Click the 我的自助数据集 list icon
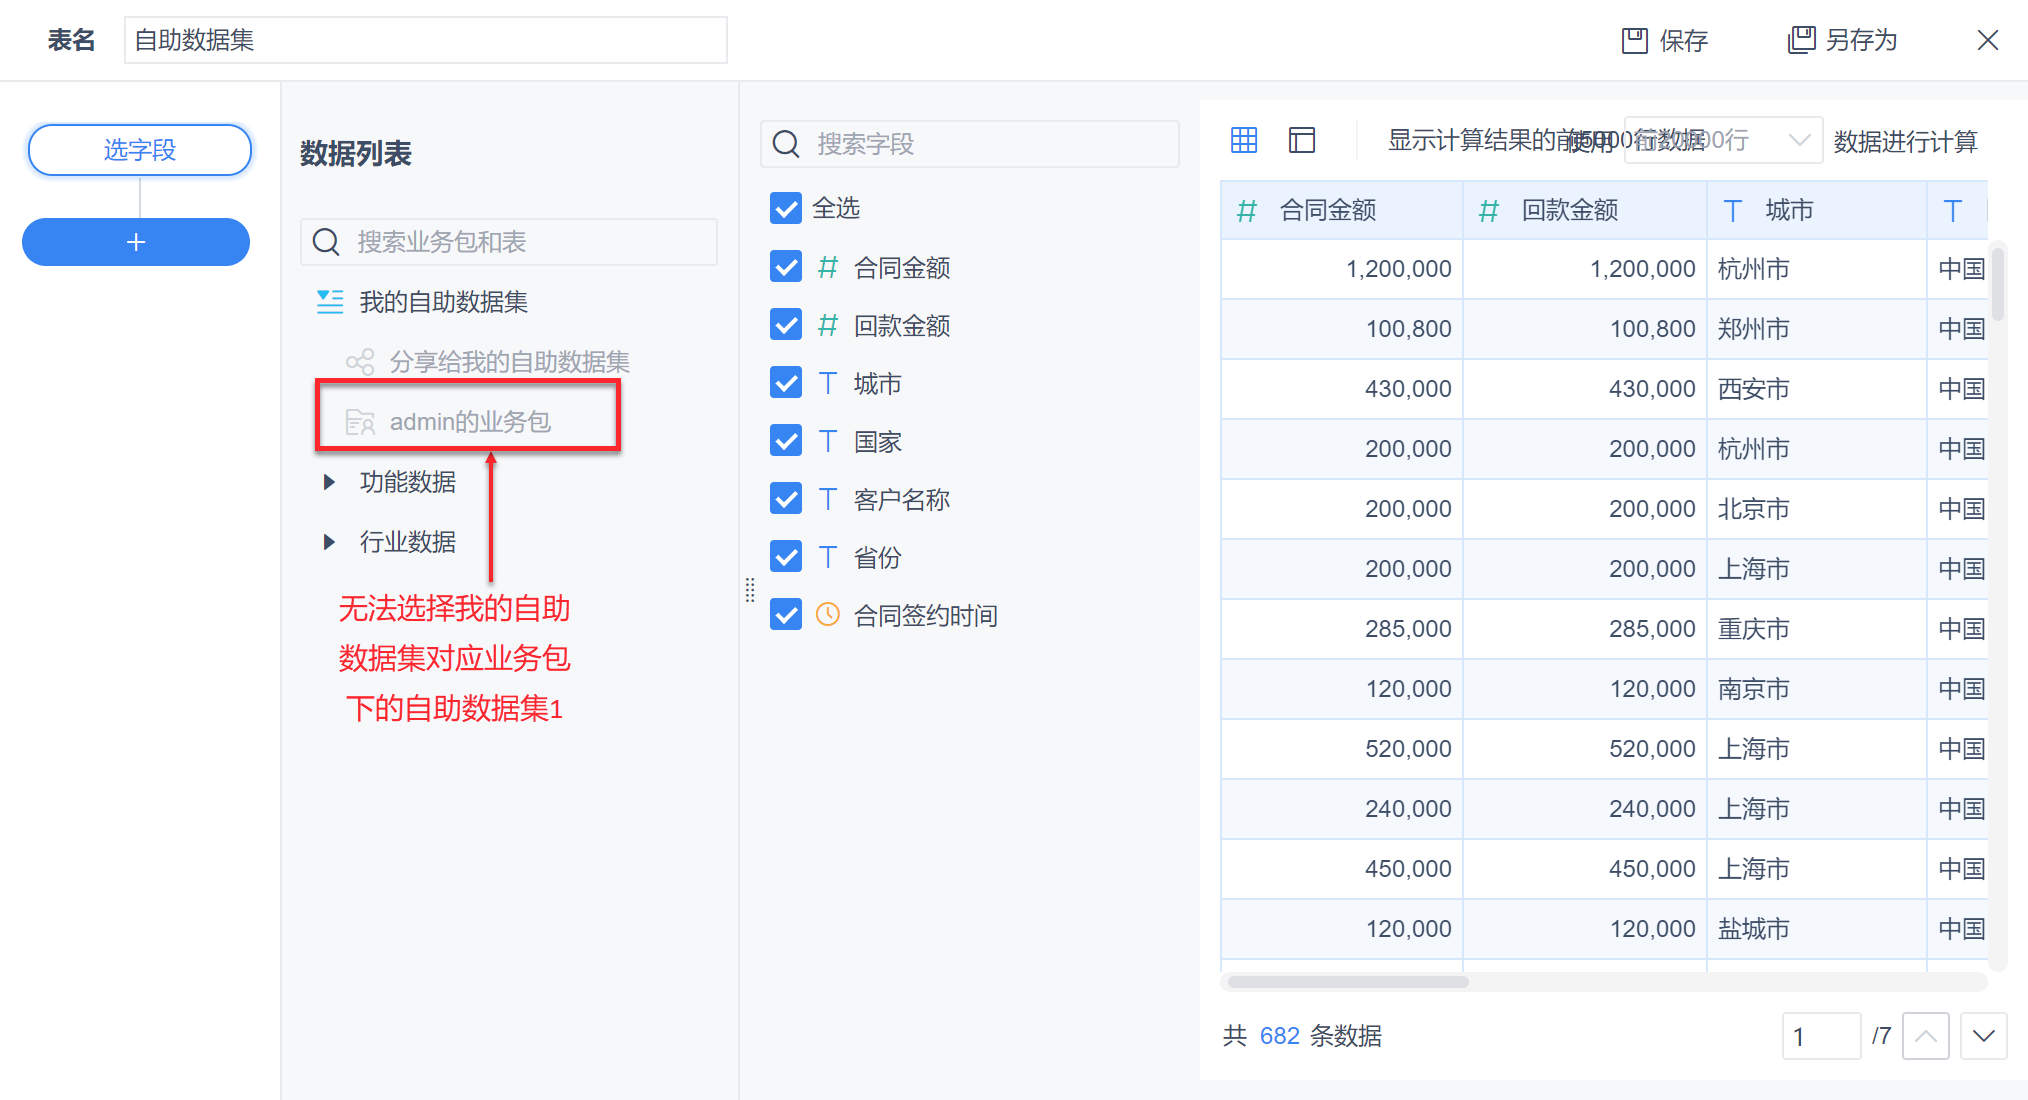This screenshot has height=1100, width=2028. [x=330, y=302]
